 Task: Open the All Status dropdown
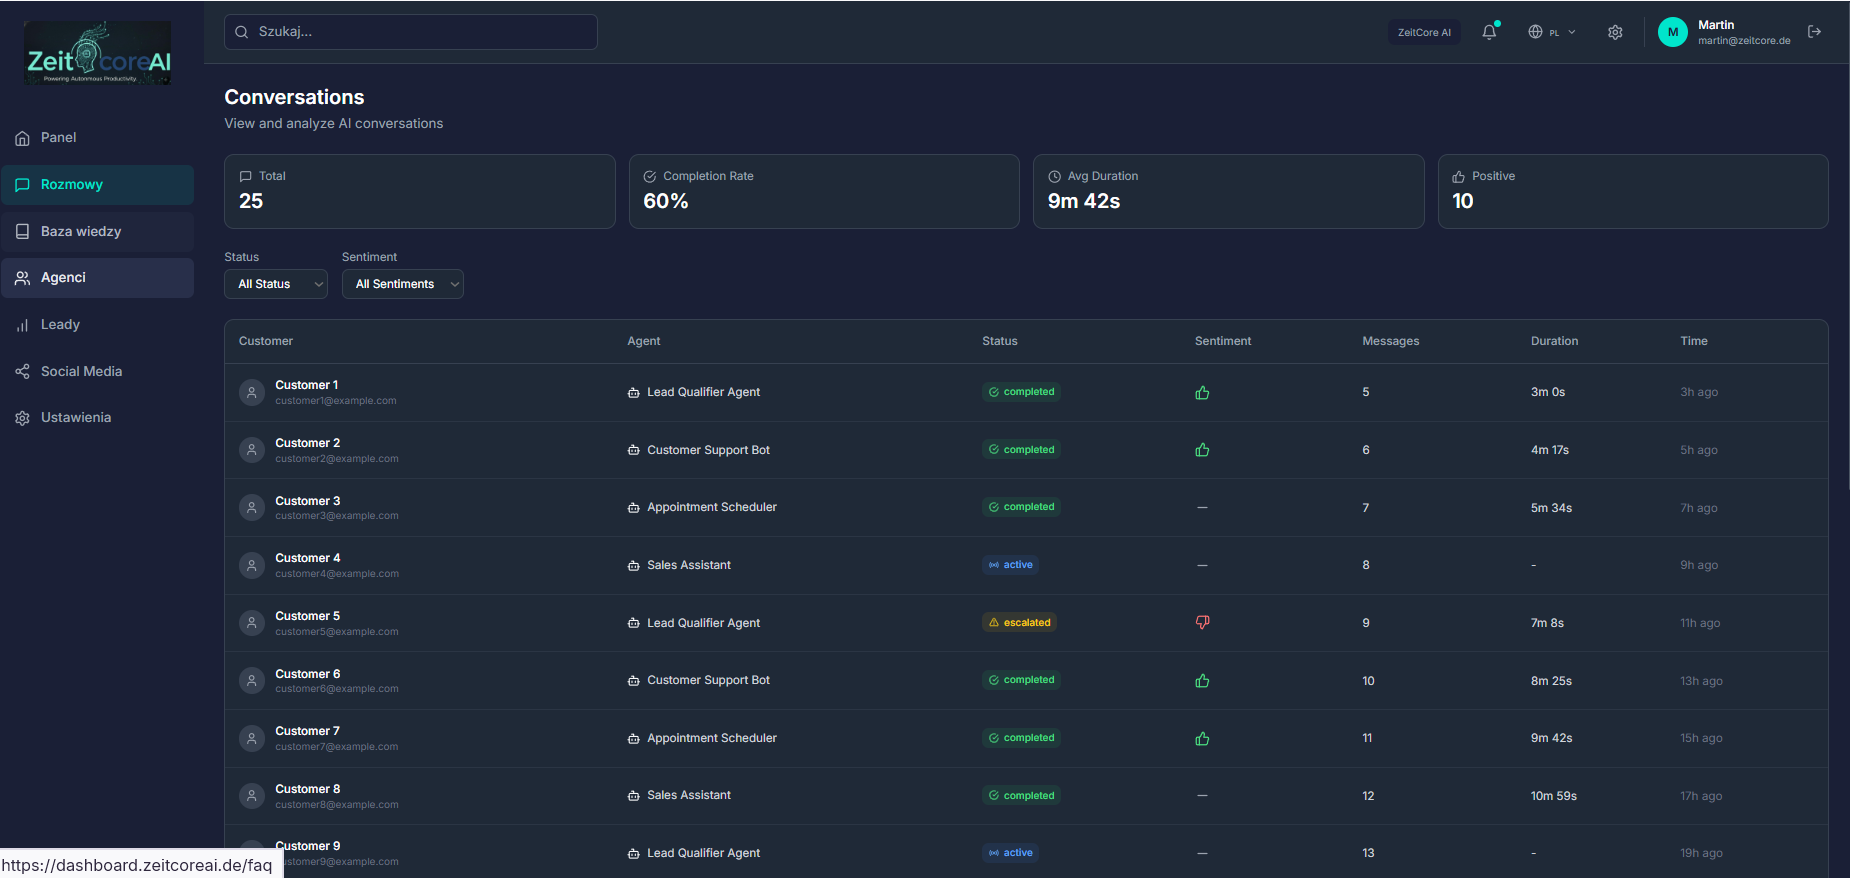(x=275, y=284)
